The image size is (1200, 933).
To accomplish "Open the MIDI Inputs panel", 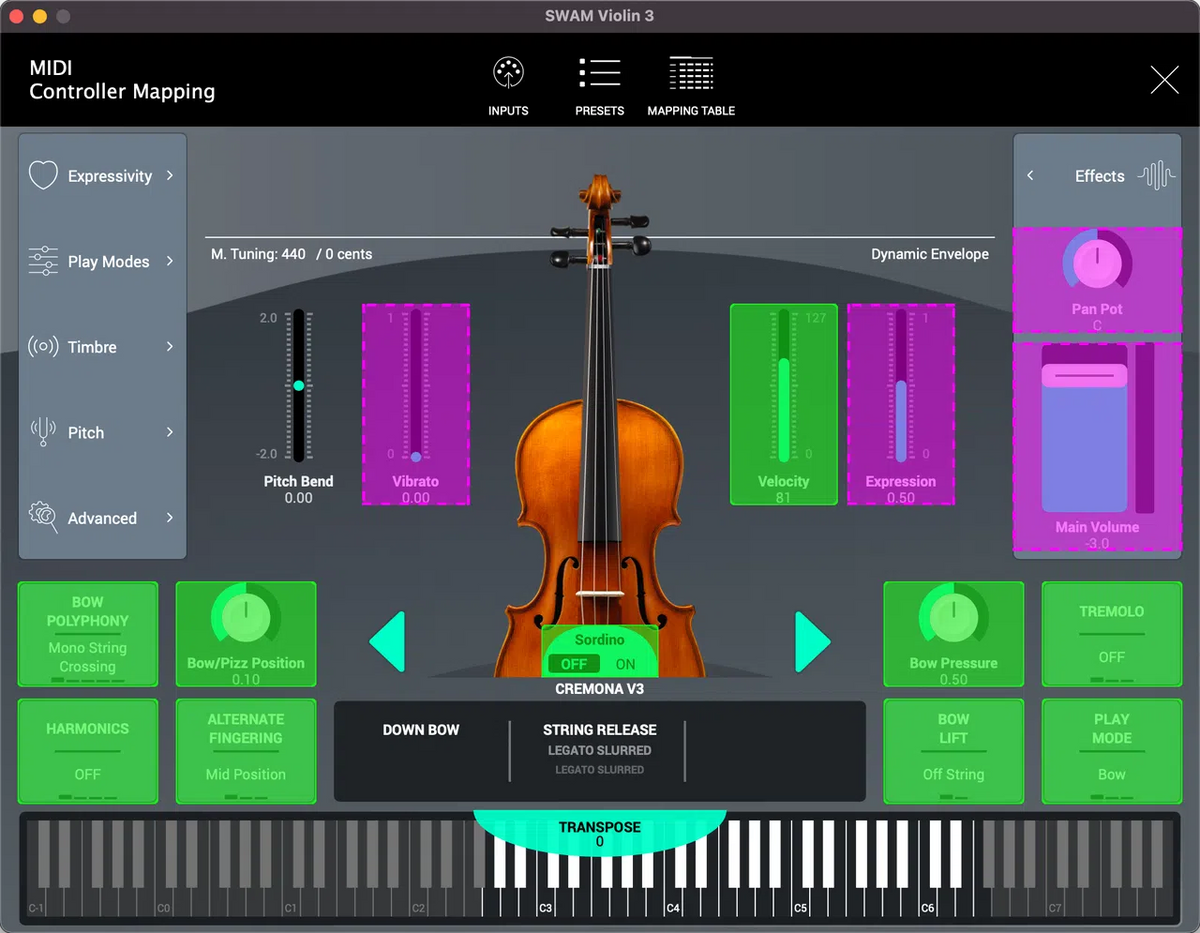I will click(x=508, y=84).
